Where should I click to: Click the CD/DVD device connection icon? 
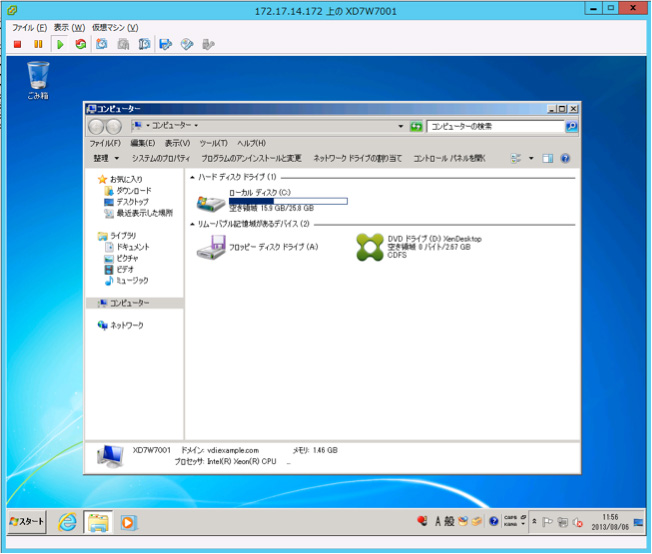(x=187, y=44)
